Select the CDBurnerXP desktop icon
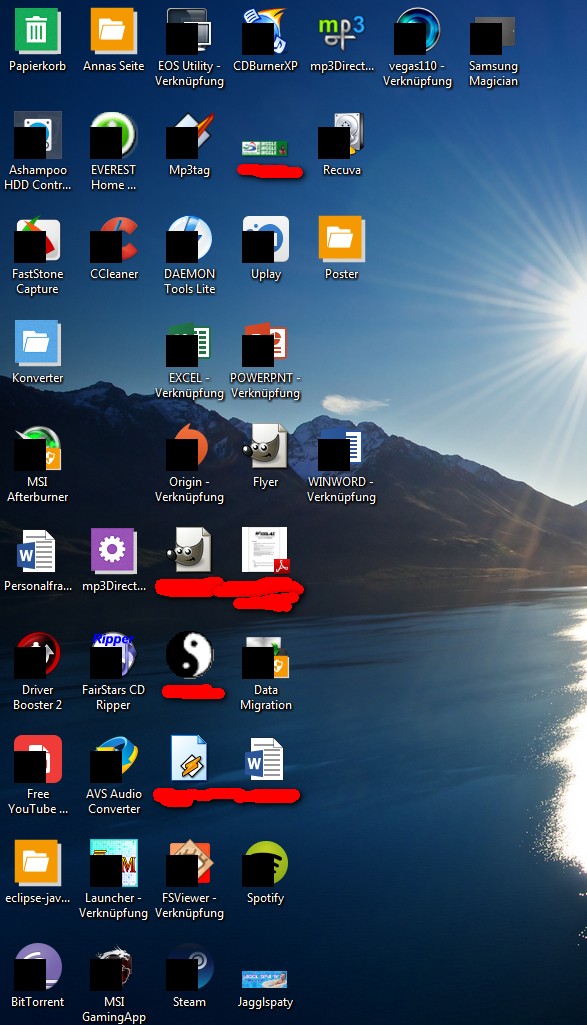 pos(265,31)
